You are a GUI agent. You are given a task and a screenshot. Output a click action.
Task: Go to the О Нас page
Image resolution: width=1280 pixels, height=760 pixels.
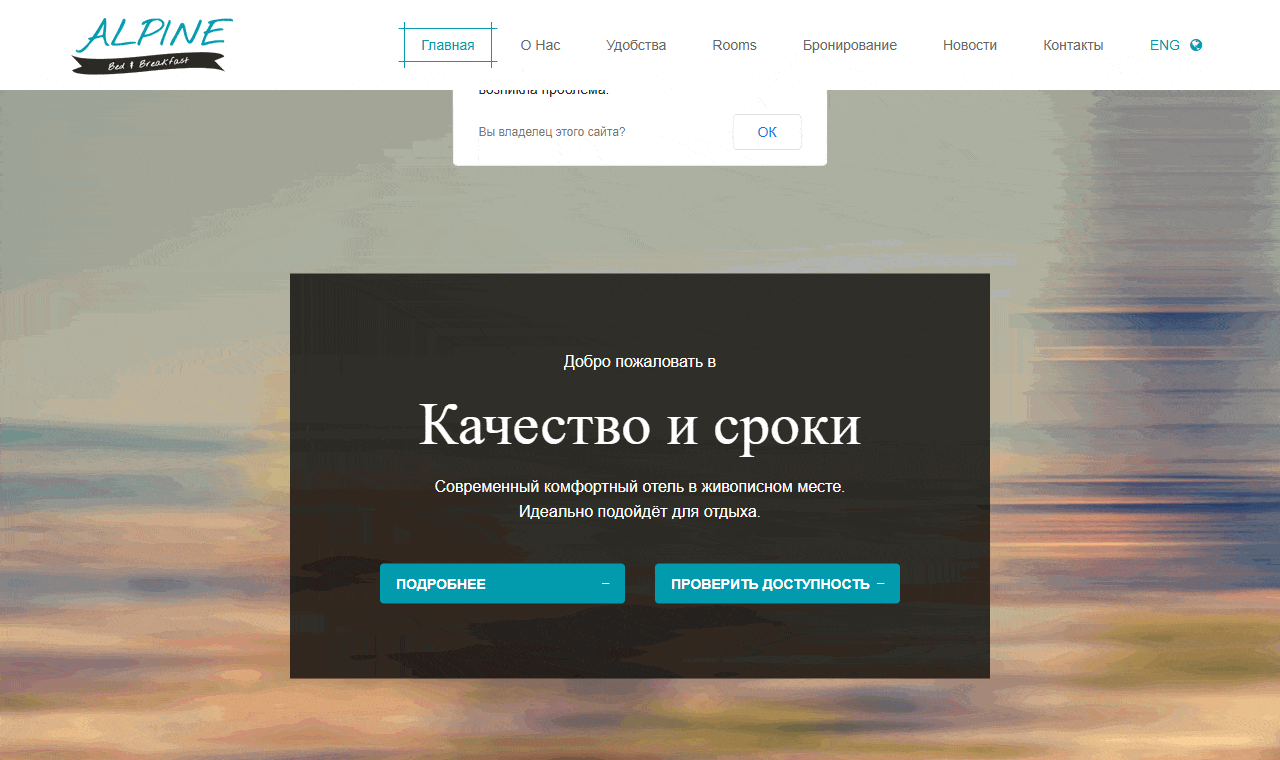540,45
